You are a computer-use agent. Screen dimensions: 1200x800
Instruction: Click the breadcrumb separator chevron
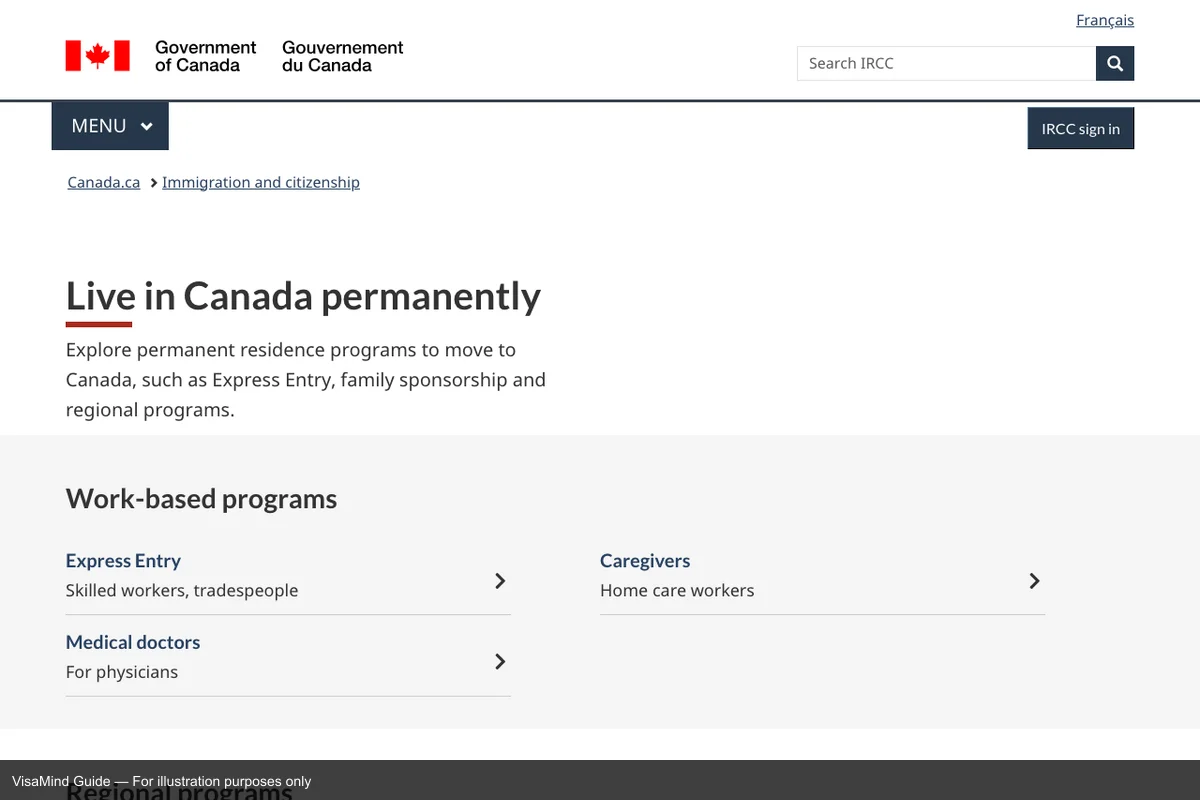coord(153,183)
